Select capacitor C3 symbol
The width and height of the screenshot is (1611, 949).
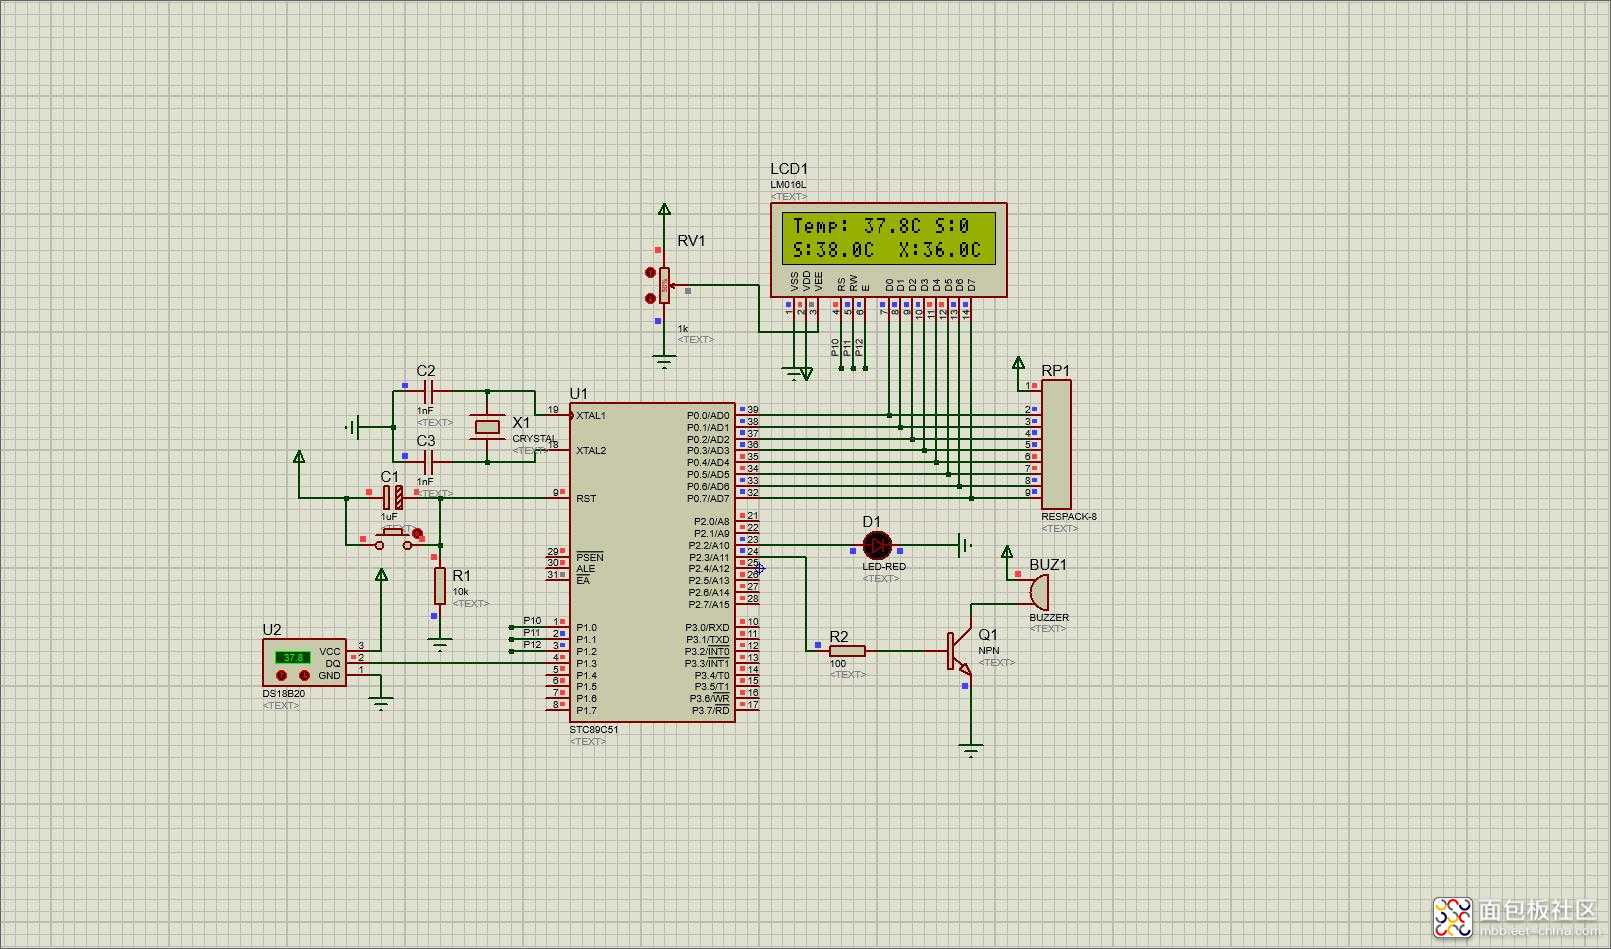[428, 462]
